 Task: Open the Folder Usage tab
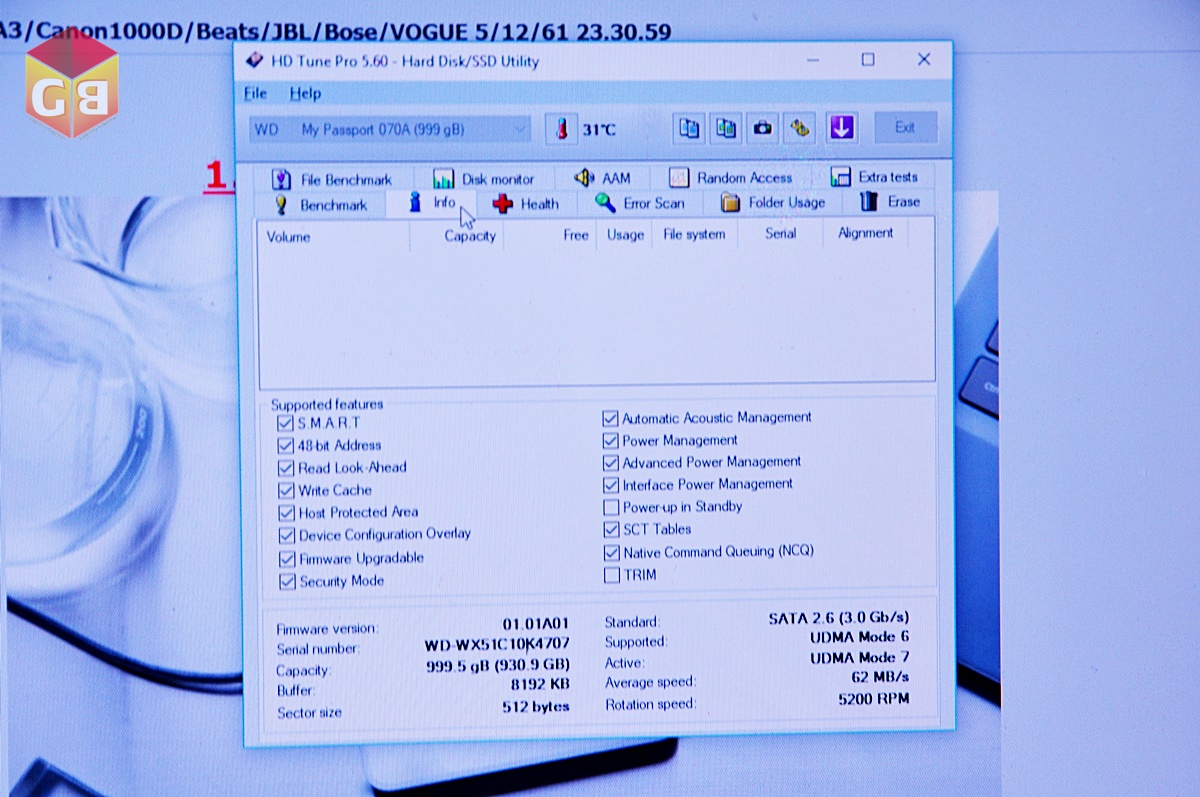(x=773, y=202)
